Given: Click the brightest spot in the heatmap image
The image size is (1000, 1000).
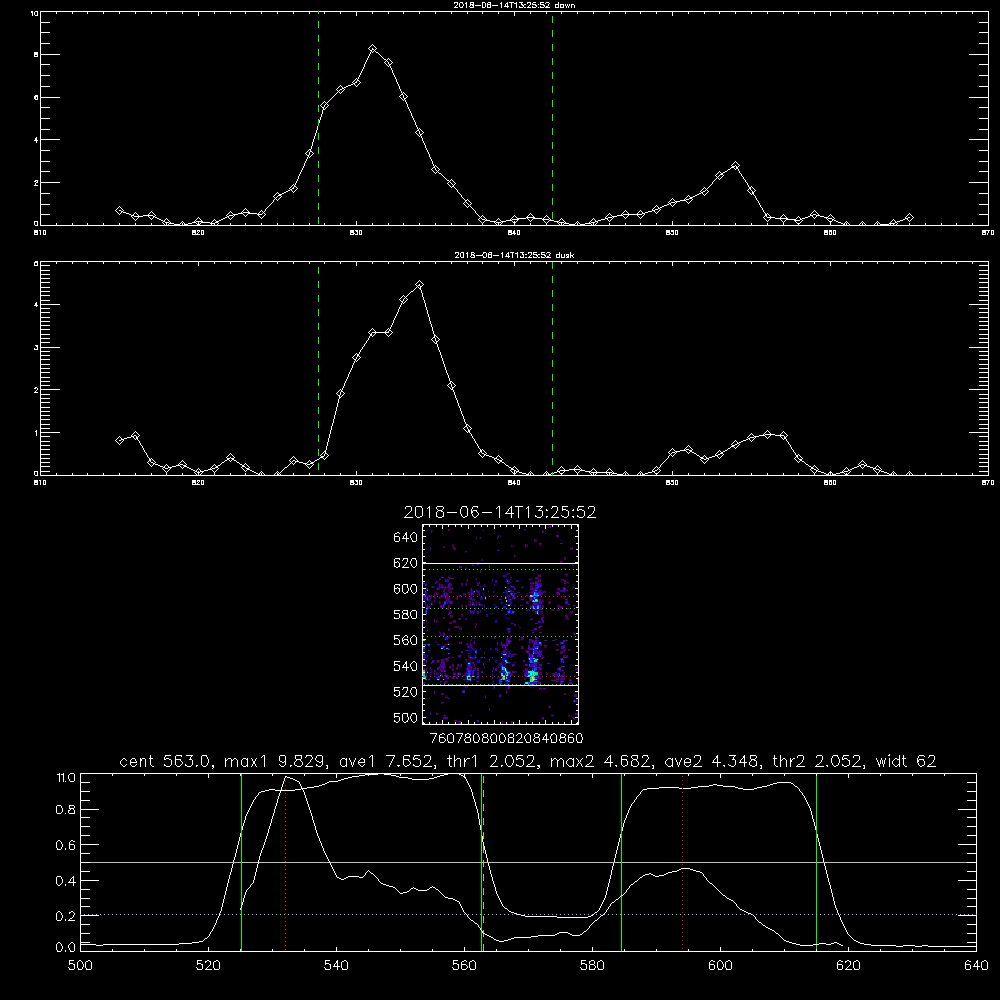Looking at the screenshot, I should coord(533,675).
